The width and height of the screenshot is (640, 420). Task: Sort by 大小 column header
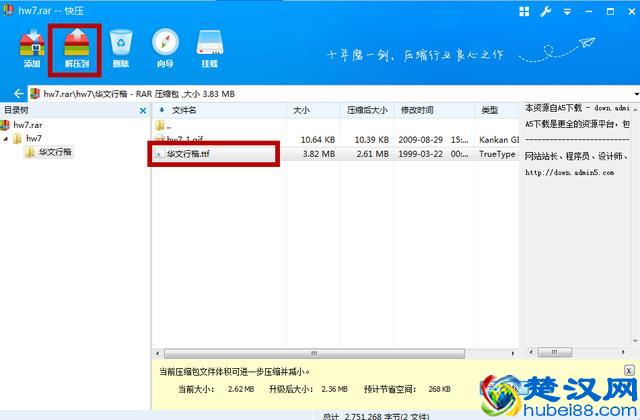[301, 110]
